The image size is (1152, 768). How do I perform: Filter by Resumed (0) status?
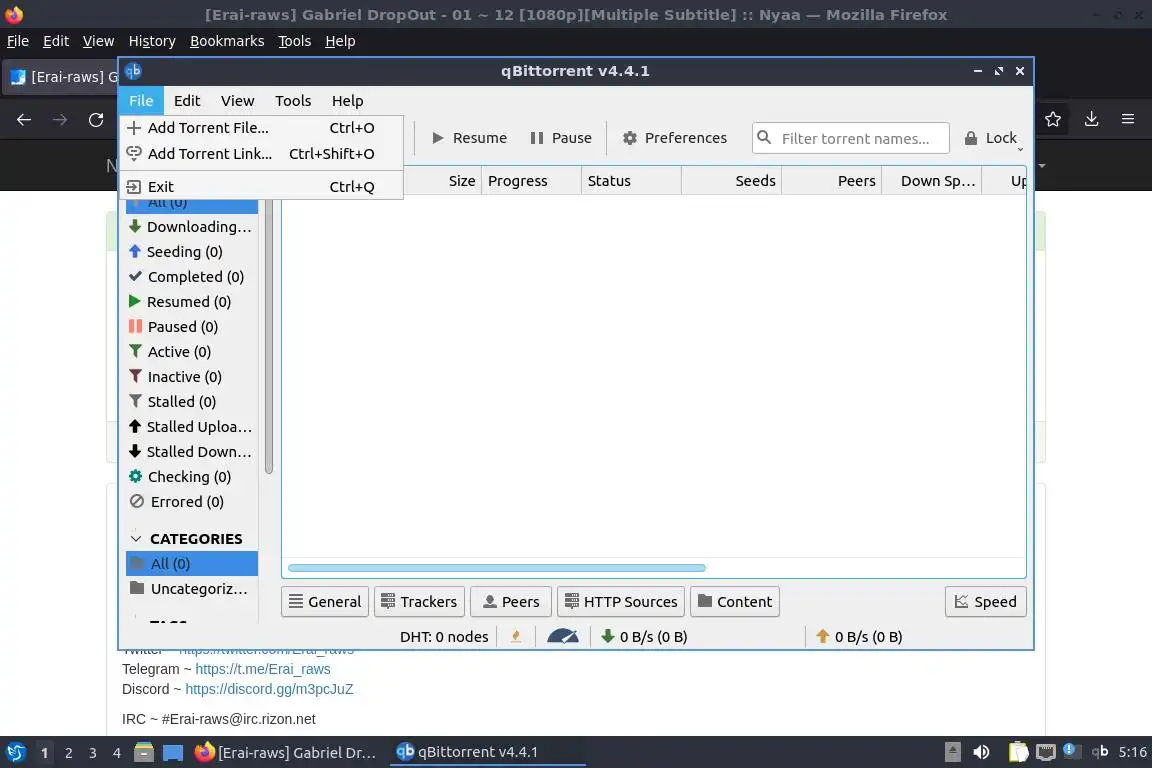point(192,302)
